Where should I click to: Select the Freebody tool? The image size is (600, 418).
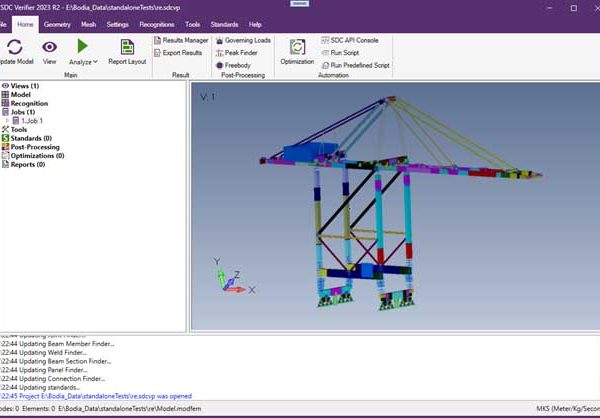coord(231,65)
